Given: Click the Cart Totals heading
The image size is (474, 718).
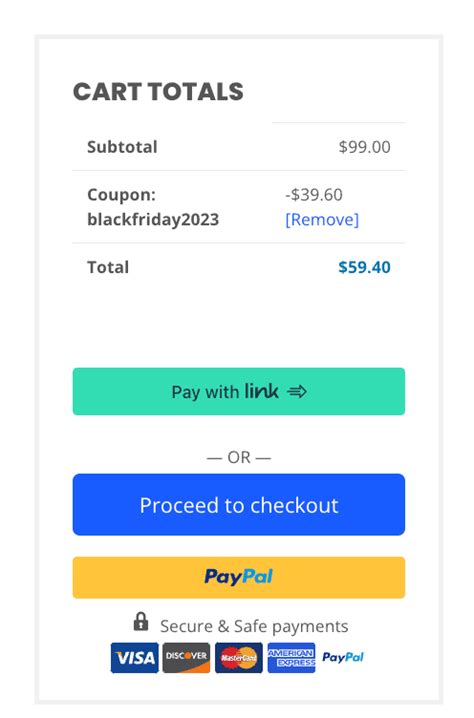Looking at the screenshot, I should pyautogui.click(x=158, y=92).
